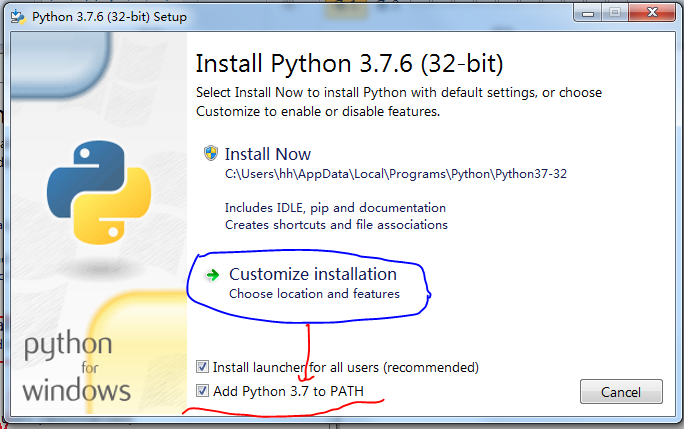This screenshot has width=684, height=429.
Task: Click the UAC shield icon beside Install Now
Action: click(211, 153)
